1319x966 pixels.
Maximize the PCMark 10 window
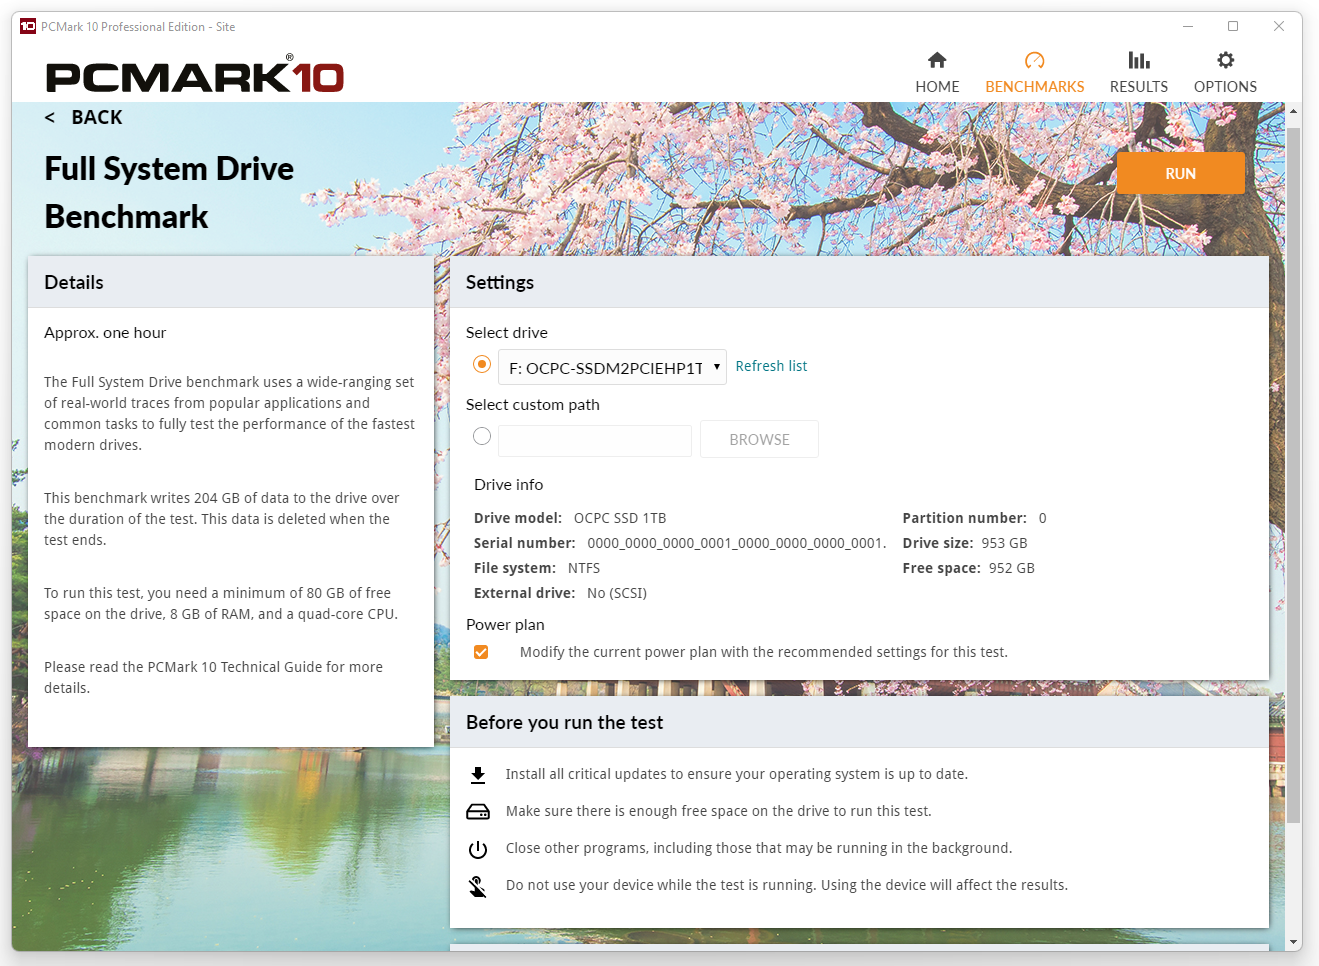(x=1233, y=26)
